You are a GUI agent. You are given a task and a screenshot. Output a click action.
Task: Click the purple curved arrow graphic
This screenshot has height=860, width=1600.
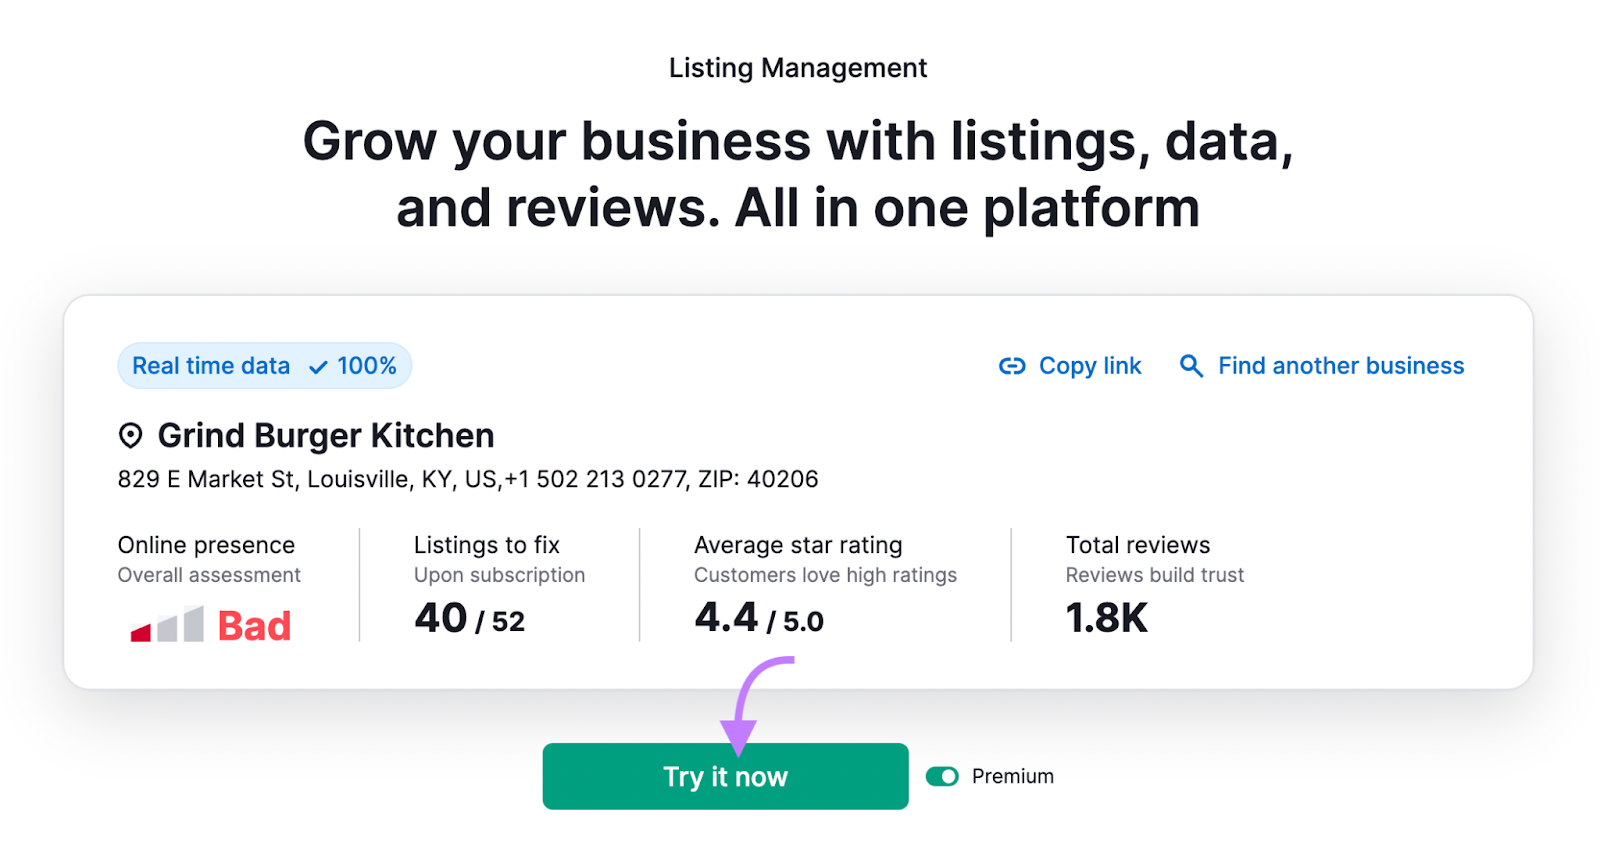pos(756,705)
